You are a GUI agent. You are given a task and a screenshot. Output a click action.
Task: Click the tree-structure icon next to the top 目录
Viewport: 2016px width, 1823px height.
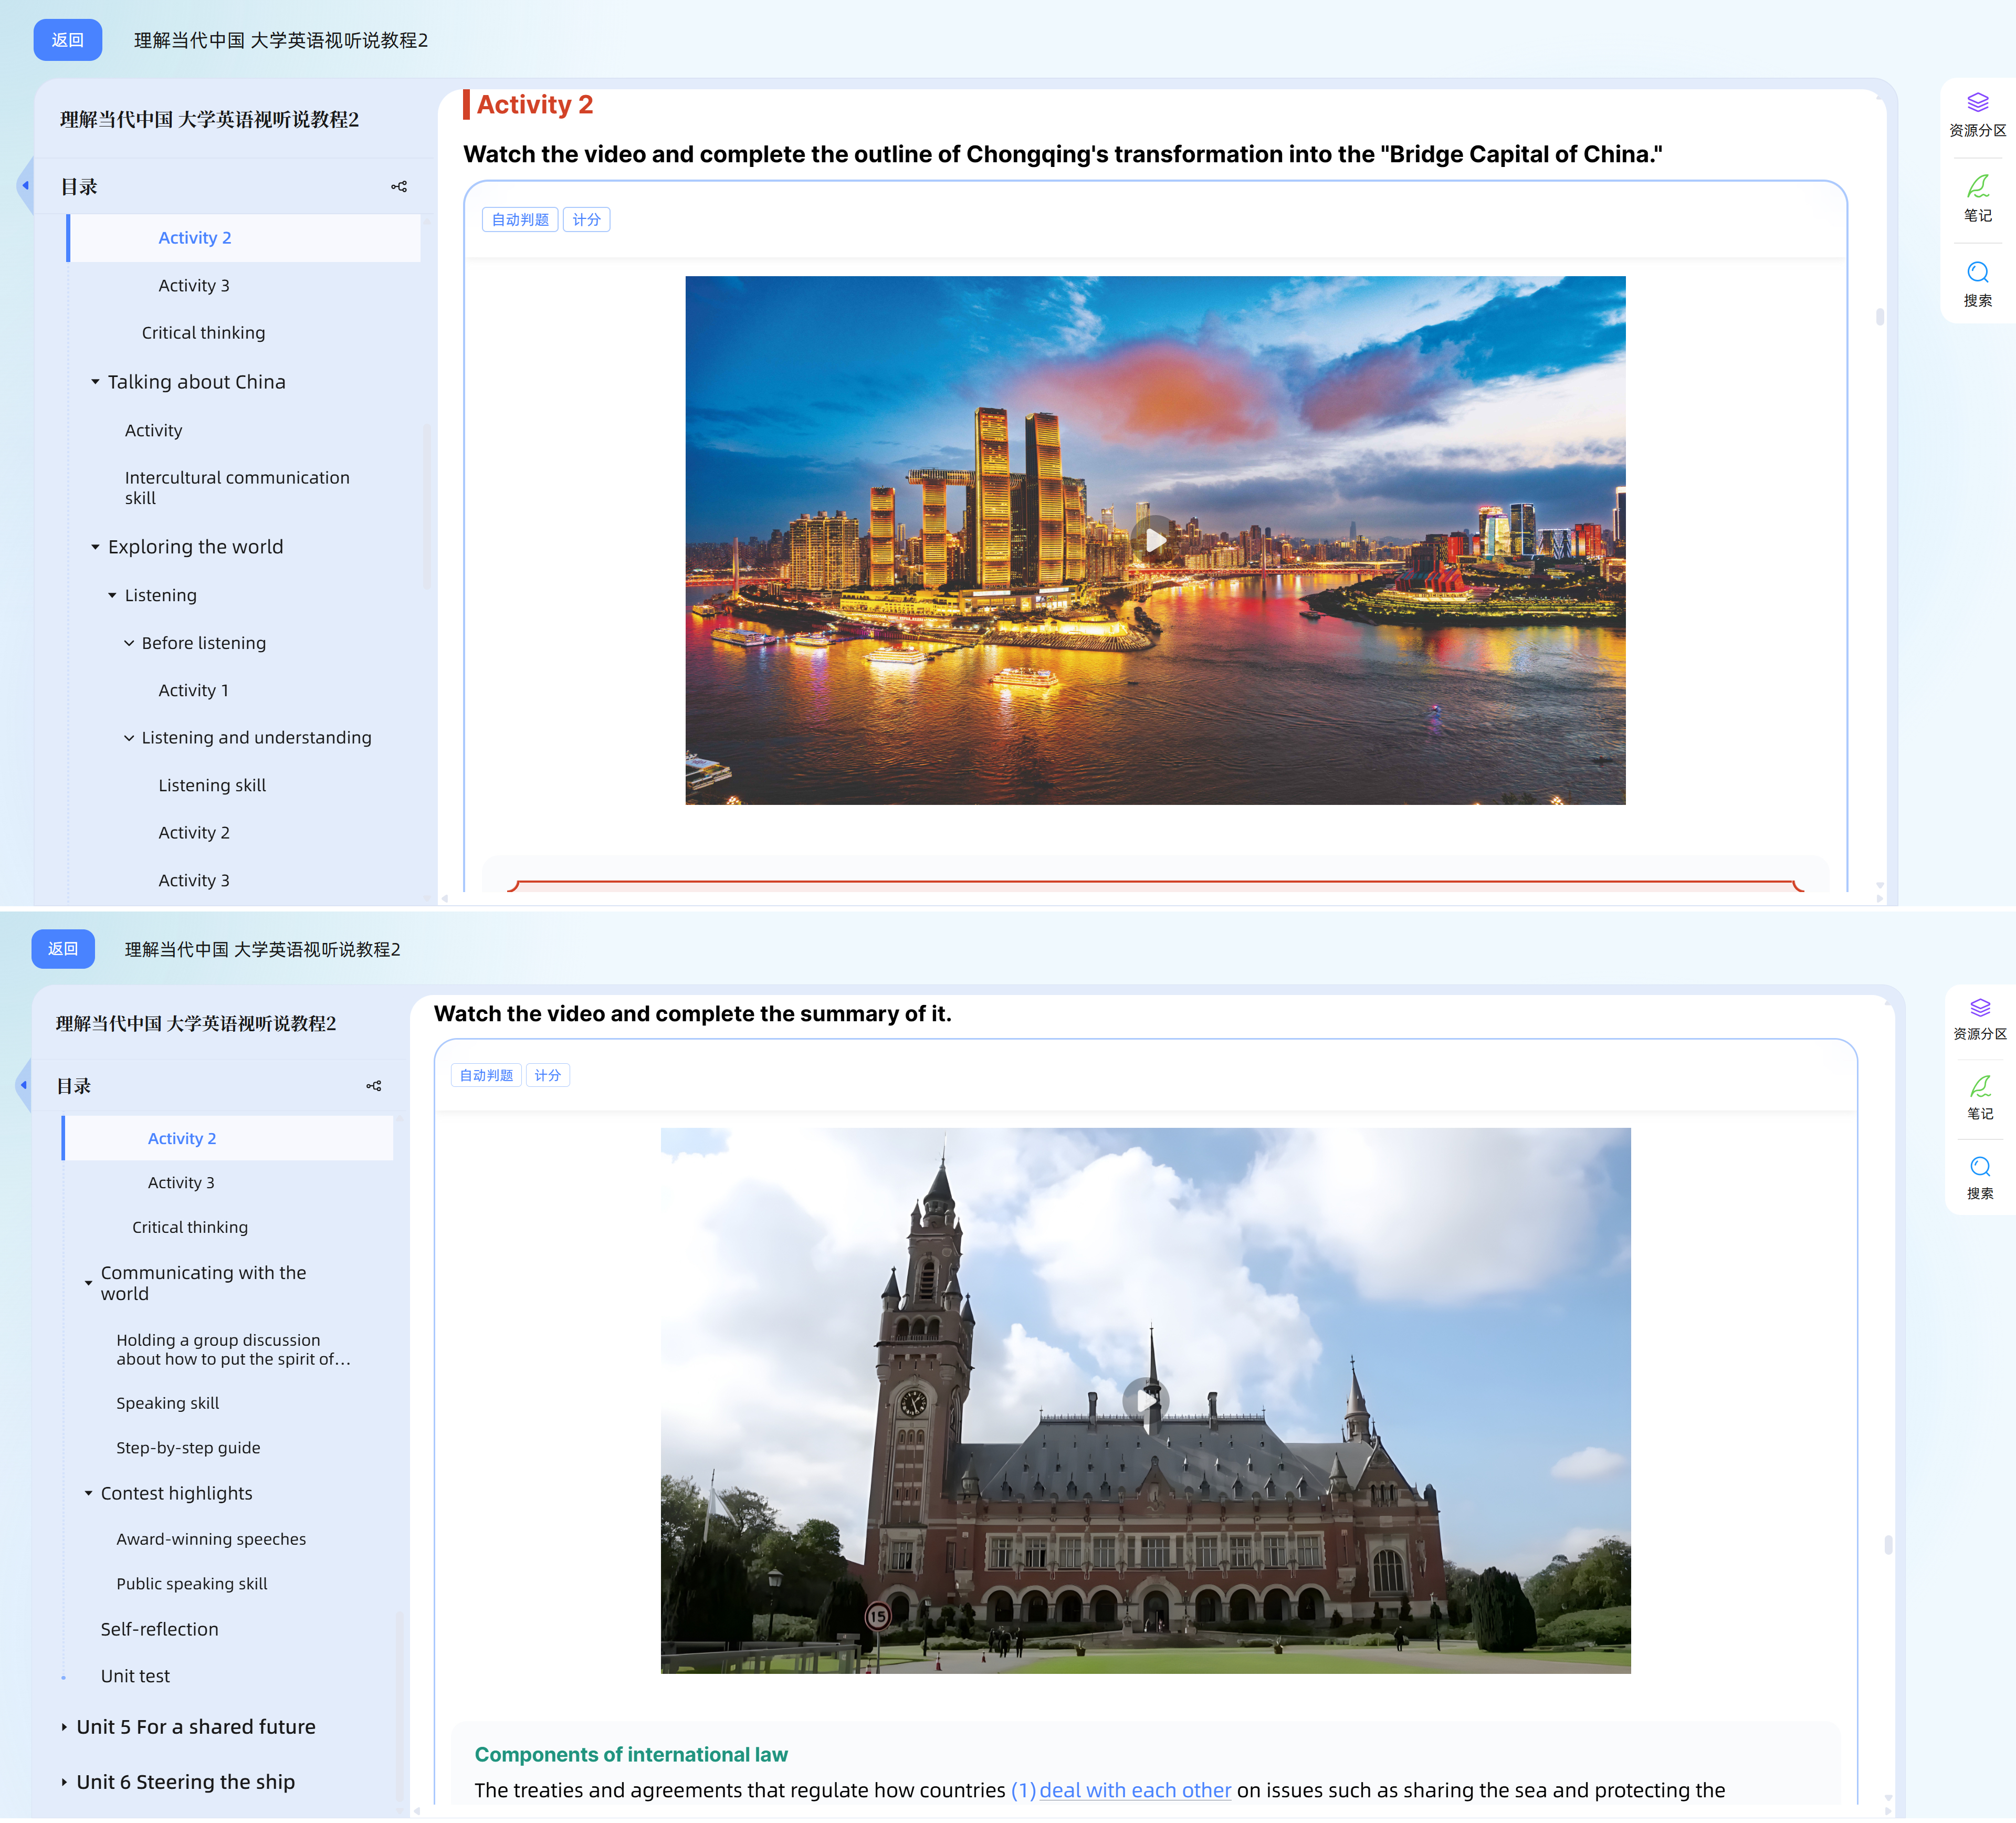click(399, 187)
